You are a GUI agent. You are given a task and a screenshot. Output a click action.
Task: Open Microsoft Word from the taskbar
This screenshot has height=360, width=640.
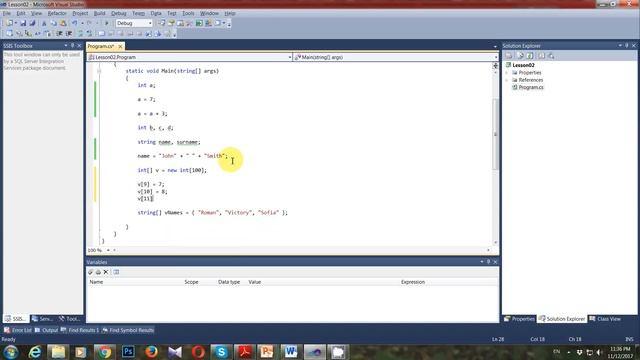tap(291, 351)
